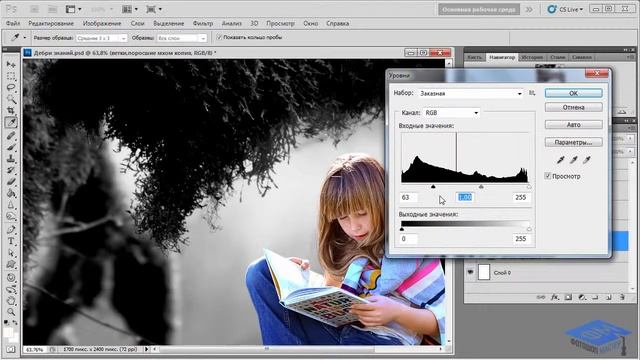Select the Eraser tool
Viewport: 640px width, 360px height.
[11, 182]
